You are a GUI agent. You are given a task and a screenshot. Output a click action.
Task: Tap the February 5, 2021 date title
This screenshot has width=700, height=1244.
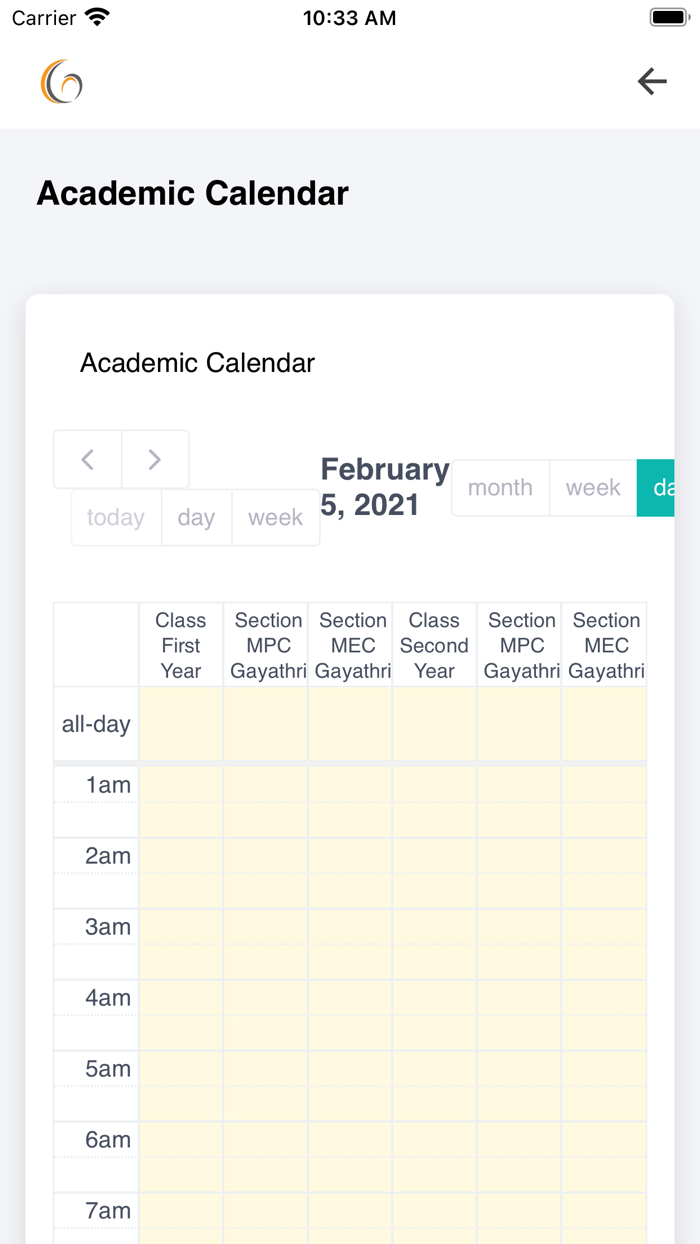[x=385, y=487]
